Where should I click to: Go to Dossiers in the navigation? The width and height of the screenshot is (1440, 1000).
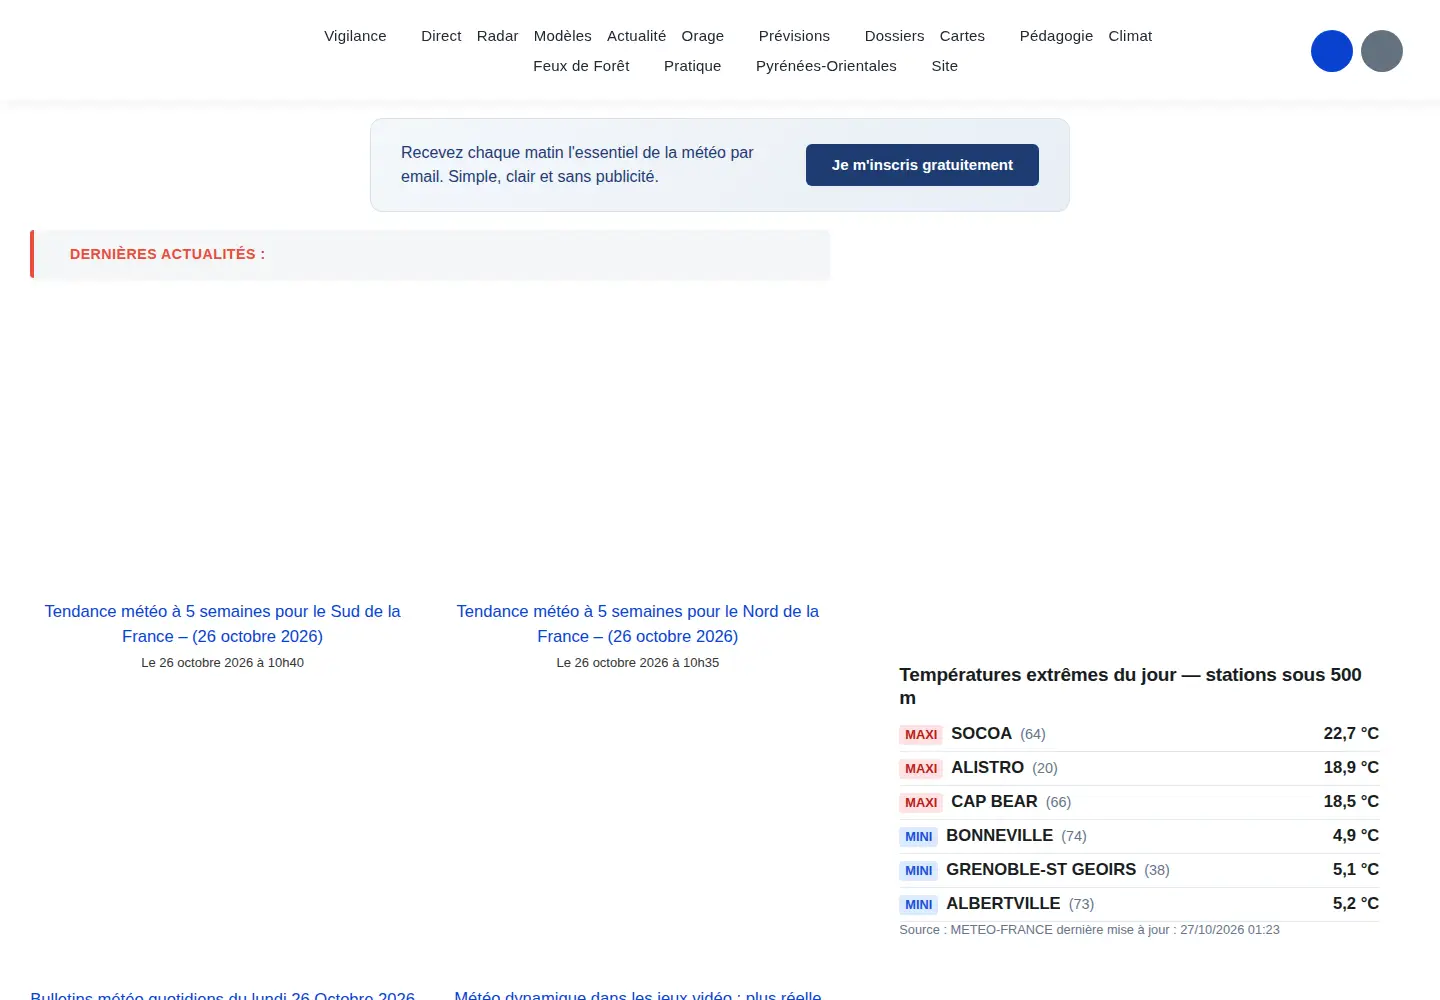click(894, 36)
